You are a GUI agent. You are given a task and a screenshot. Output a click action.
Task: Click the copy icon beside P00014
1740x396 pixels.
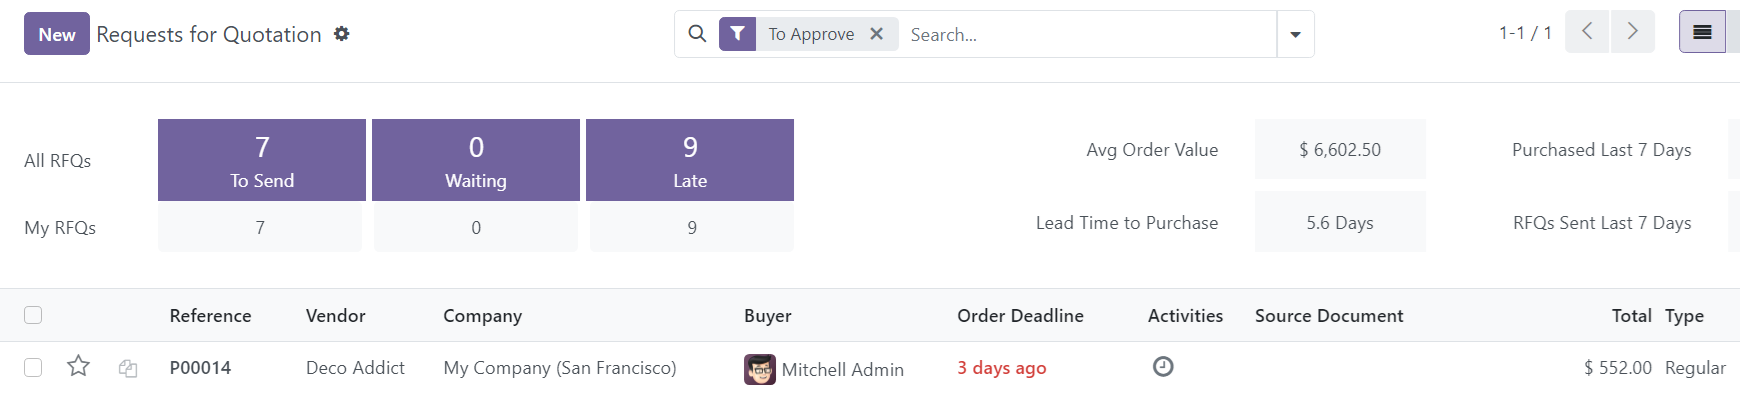click(x=128, y=368)
